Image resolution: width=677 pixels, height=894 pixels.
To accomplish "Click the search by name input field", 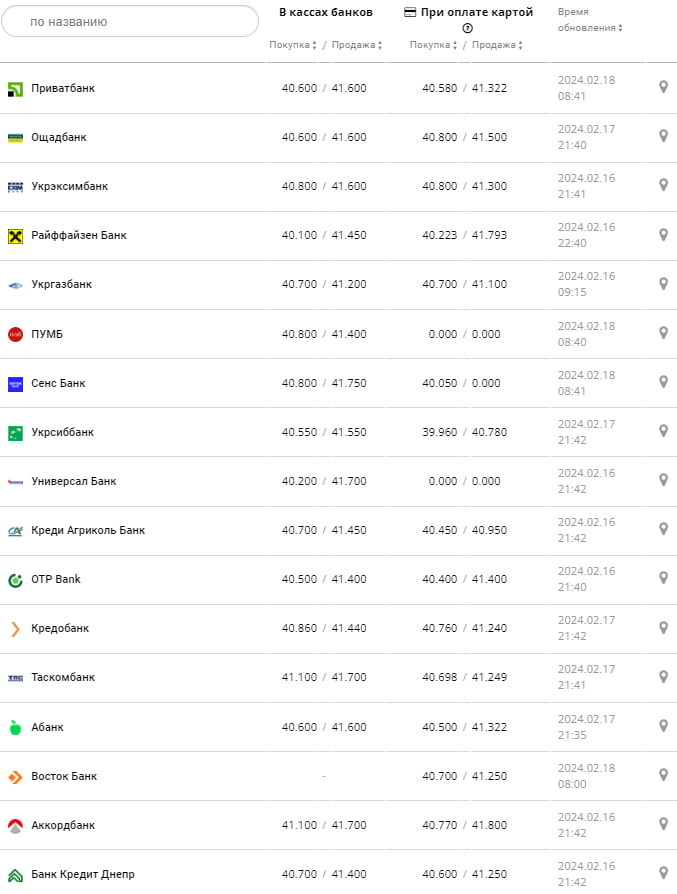I will click(130, 21).
